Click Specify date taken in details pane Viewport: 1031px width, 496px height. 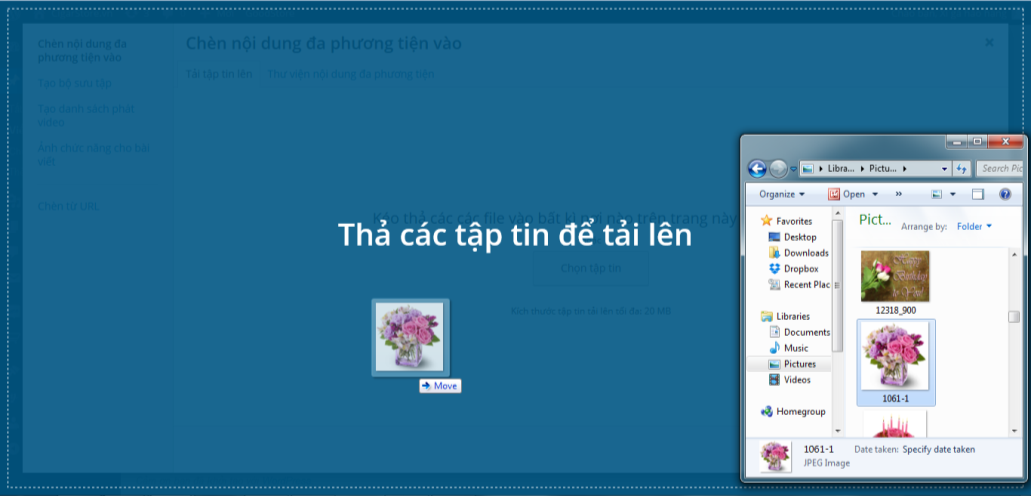coord(938,449)
